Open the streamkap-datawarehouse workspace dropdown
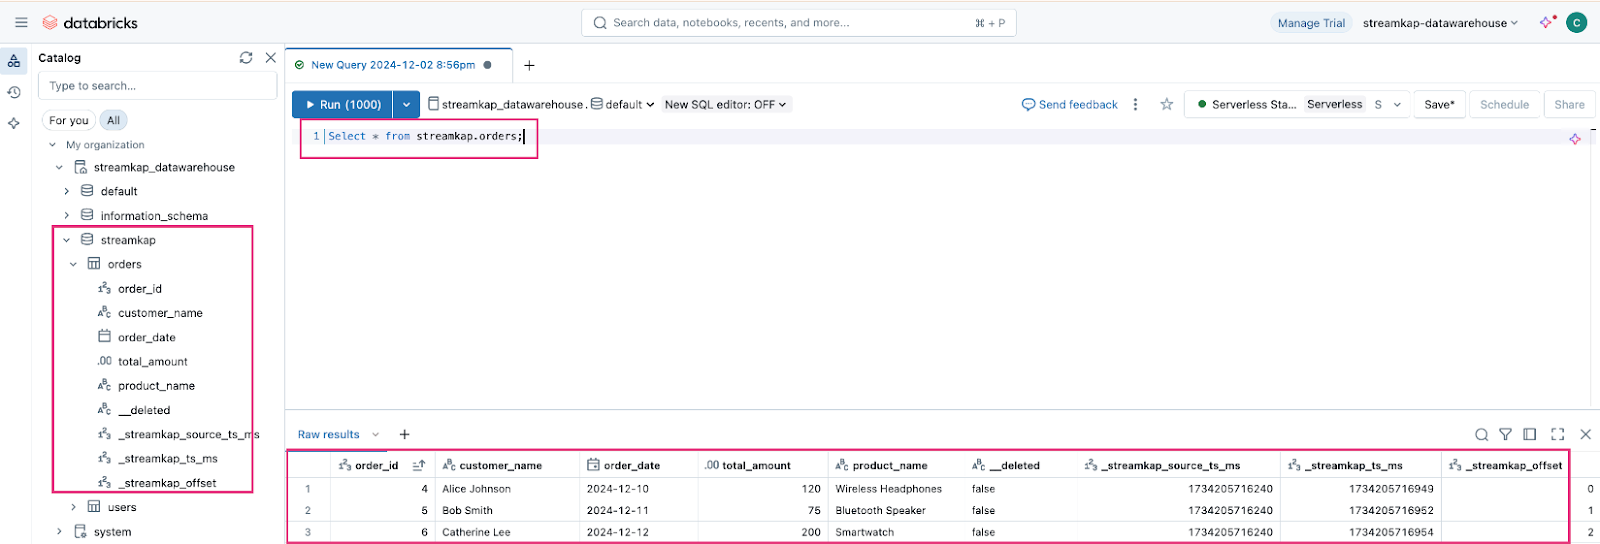1600x544 pixels. click(1440, 22)
